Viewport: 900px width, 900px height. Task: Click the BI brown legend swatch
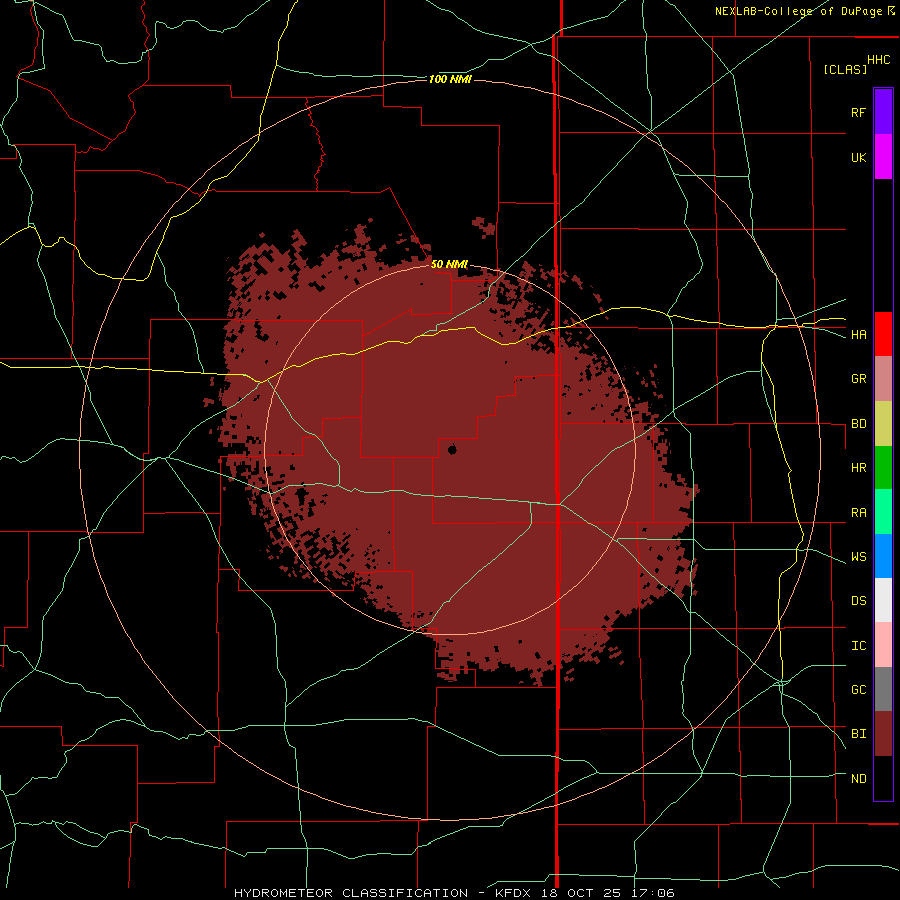tap(883, 734)
